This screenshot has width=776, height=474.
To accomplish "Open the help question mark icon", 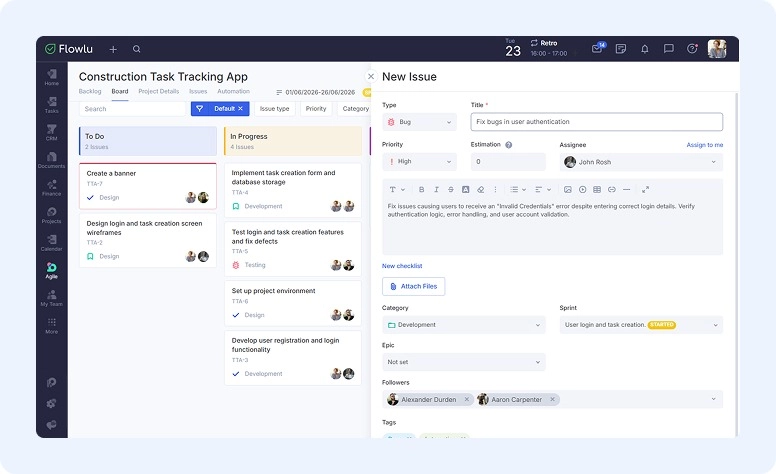I will point(692,48).
